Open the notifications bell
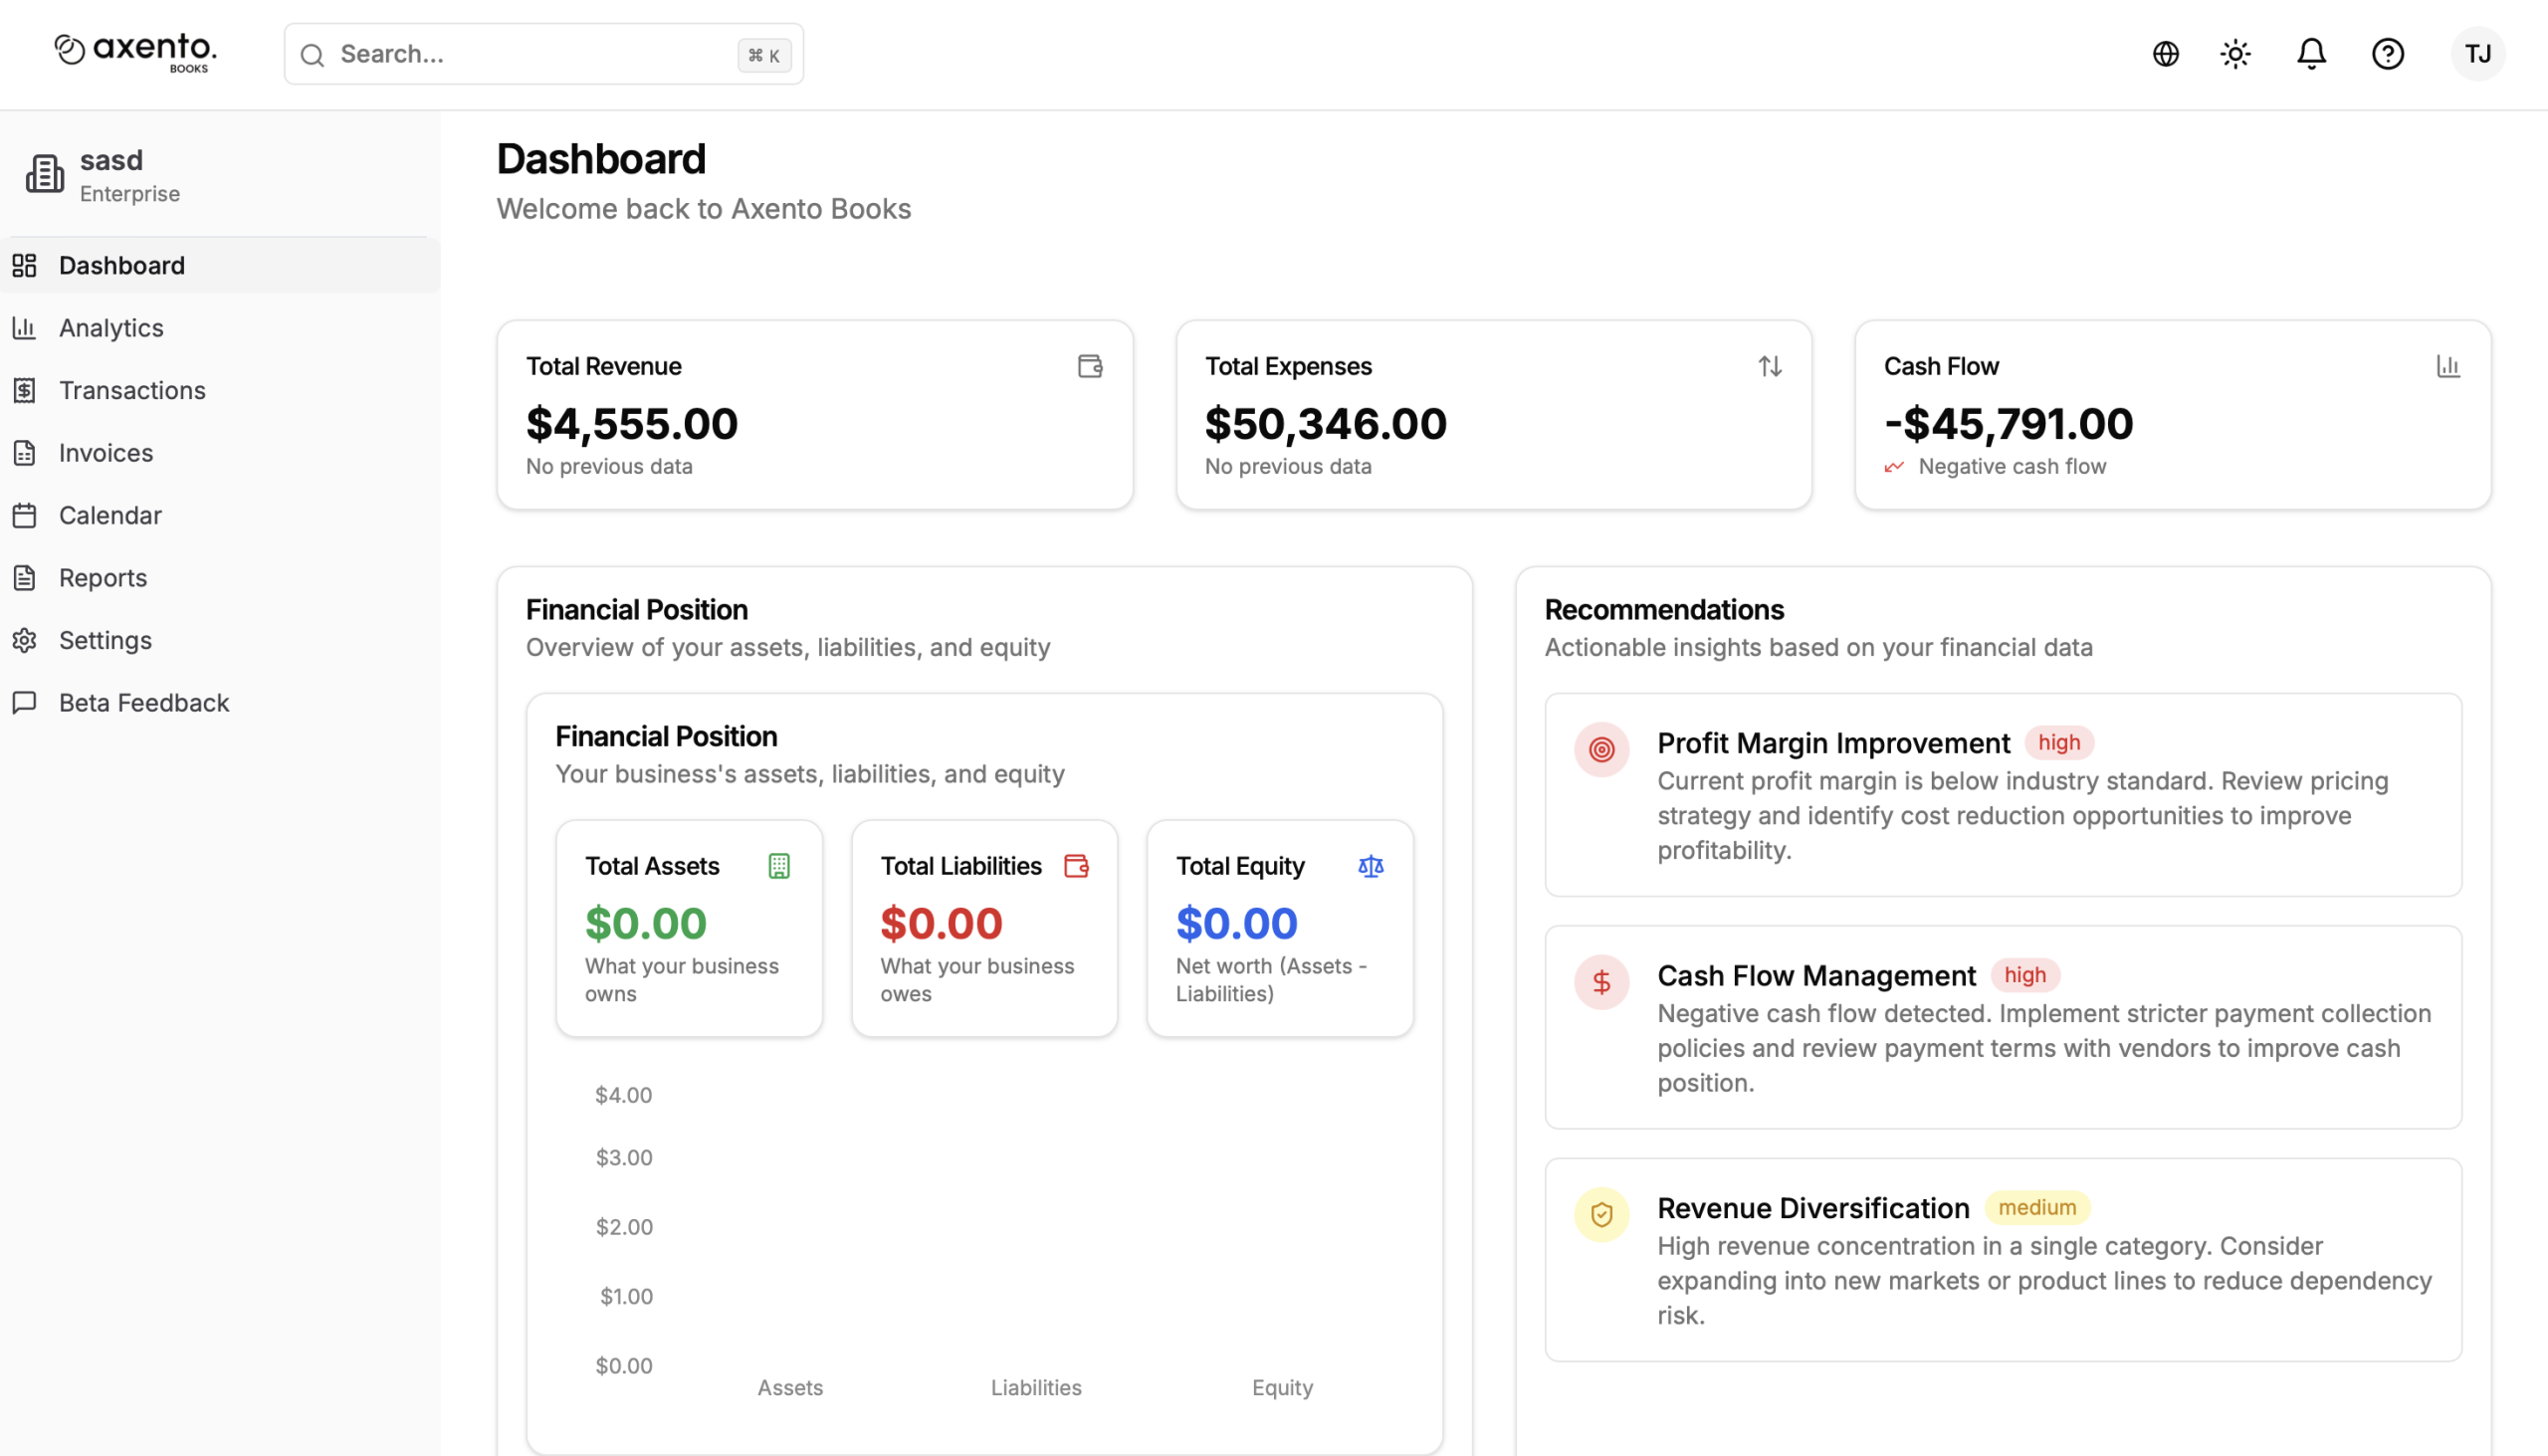This screenshot has height=1456, width=2548. [2311, 54]
